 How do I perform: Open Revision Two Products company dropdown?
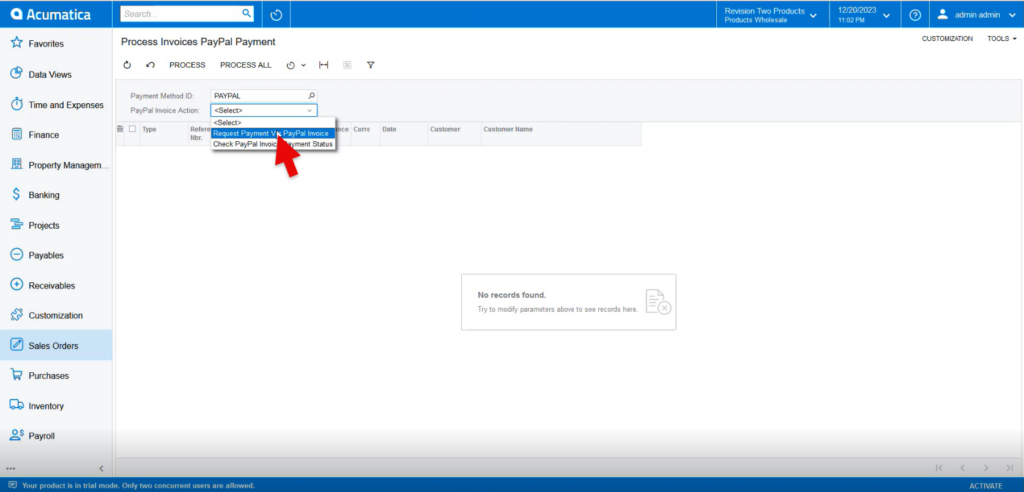point(771,15)
